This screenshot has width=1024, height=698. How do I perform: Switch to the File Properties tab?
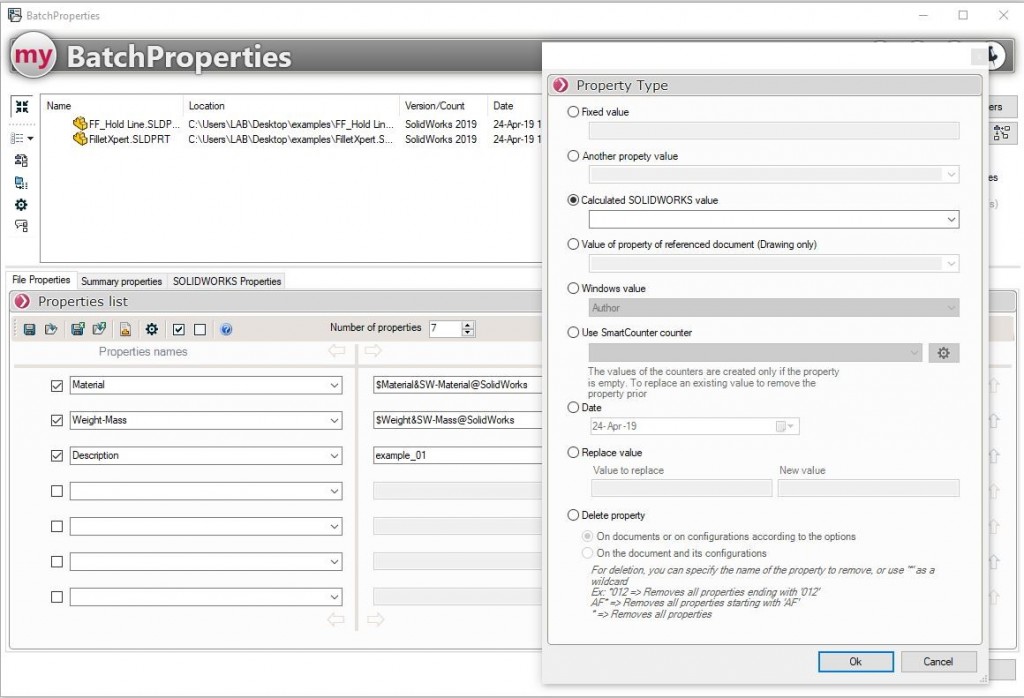click(x=41, y=280)
